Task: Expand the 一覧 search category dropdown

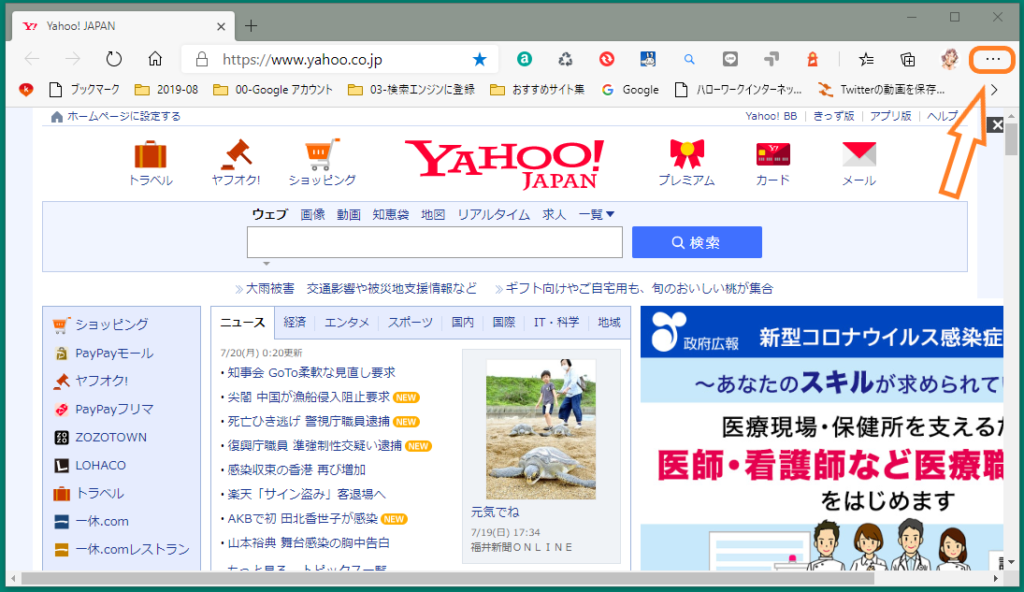Action: pos(596,214)
